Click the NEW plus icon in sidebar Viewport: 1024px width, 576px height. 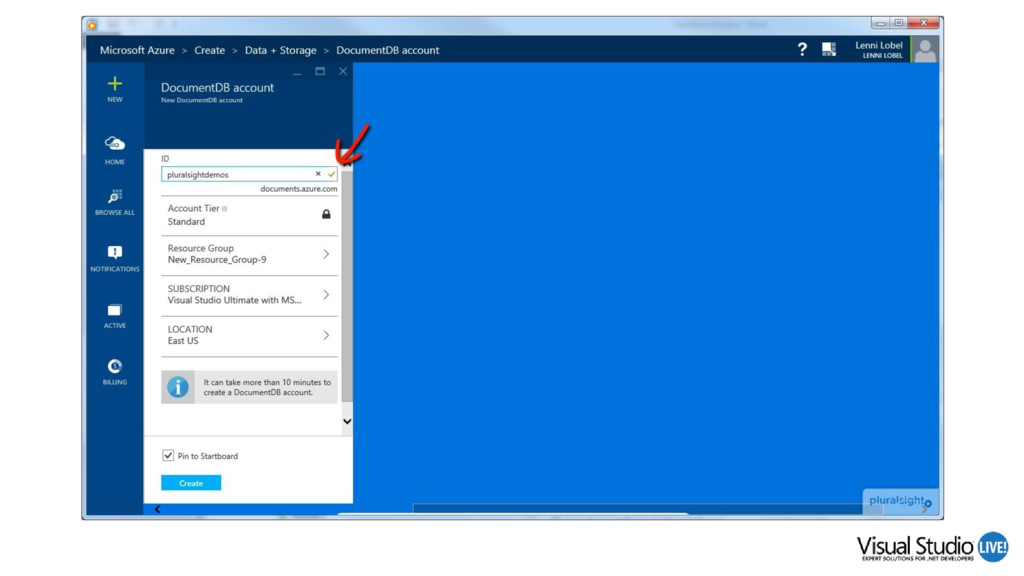click(x=115, y=84)
